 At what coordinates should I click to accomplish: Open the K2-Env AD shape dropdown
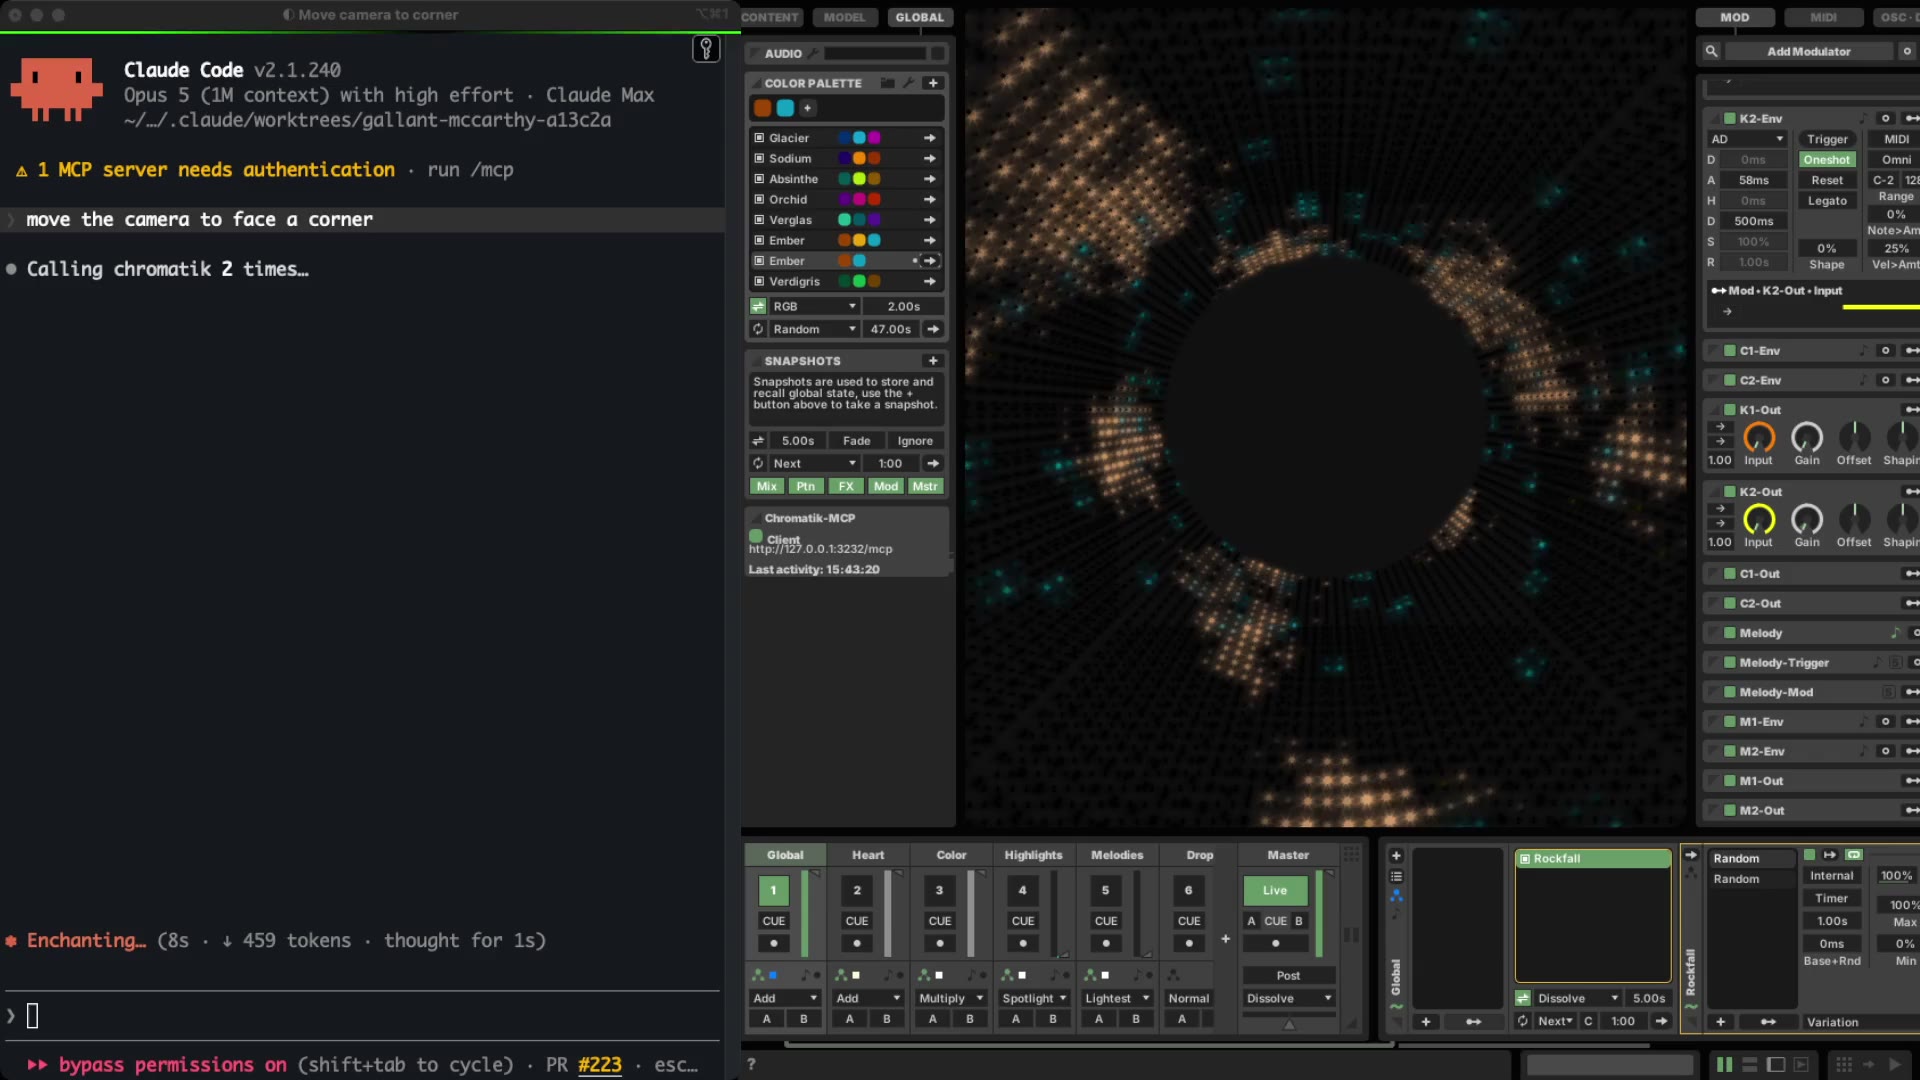(x=1747, y=139)
